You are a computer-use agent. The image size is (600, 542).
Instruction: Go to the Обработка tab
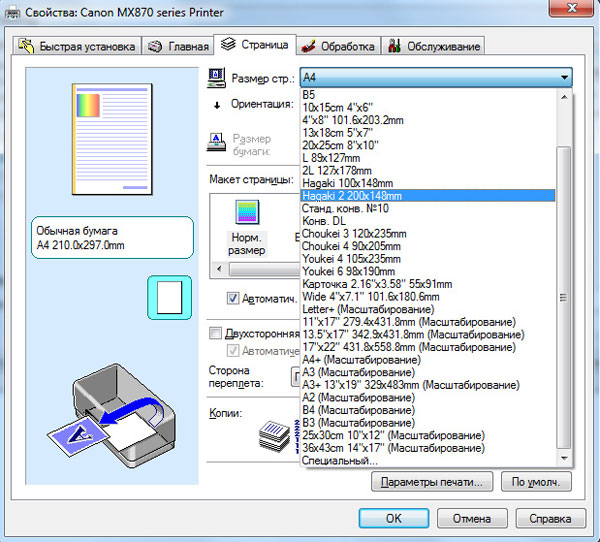click(x=338, y=46)
